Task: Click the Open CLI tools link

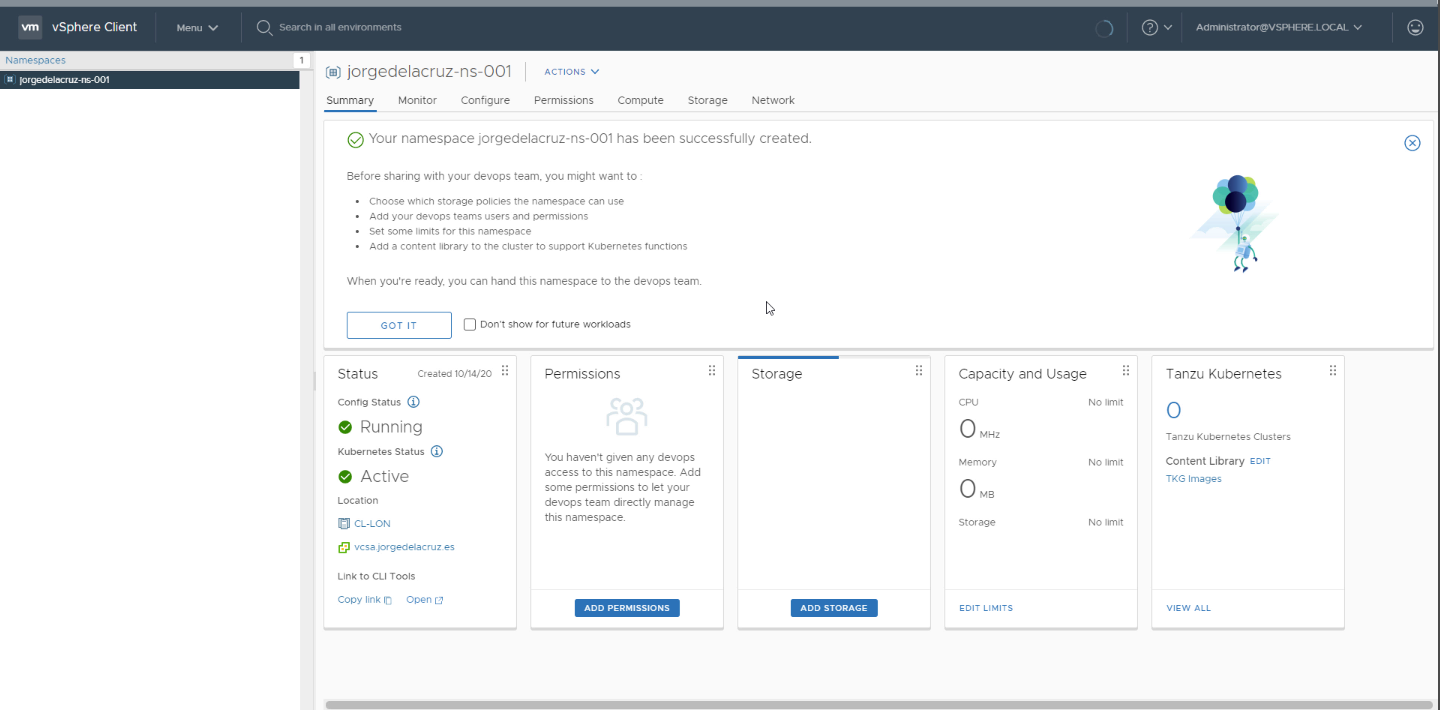Action: click(419, 600)
